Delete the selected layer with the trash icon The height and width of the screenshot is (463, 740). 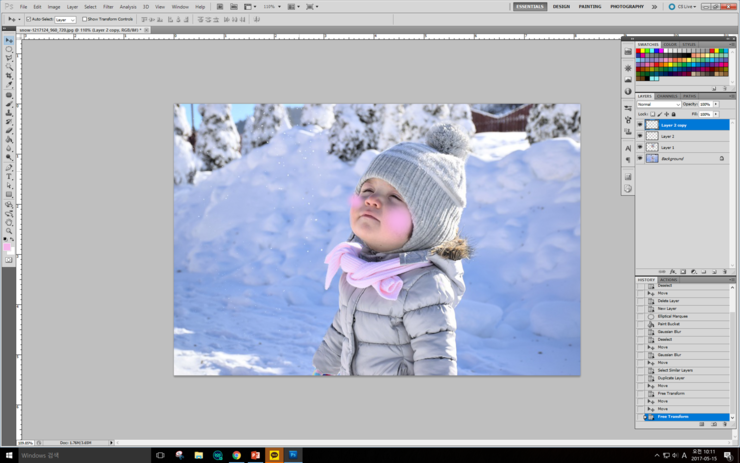click(725, 271)
